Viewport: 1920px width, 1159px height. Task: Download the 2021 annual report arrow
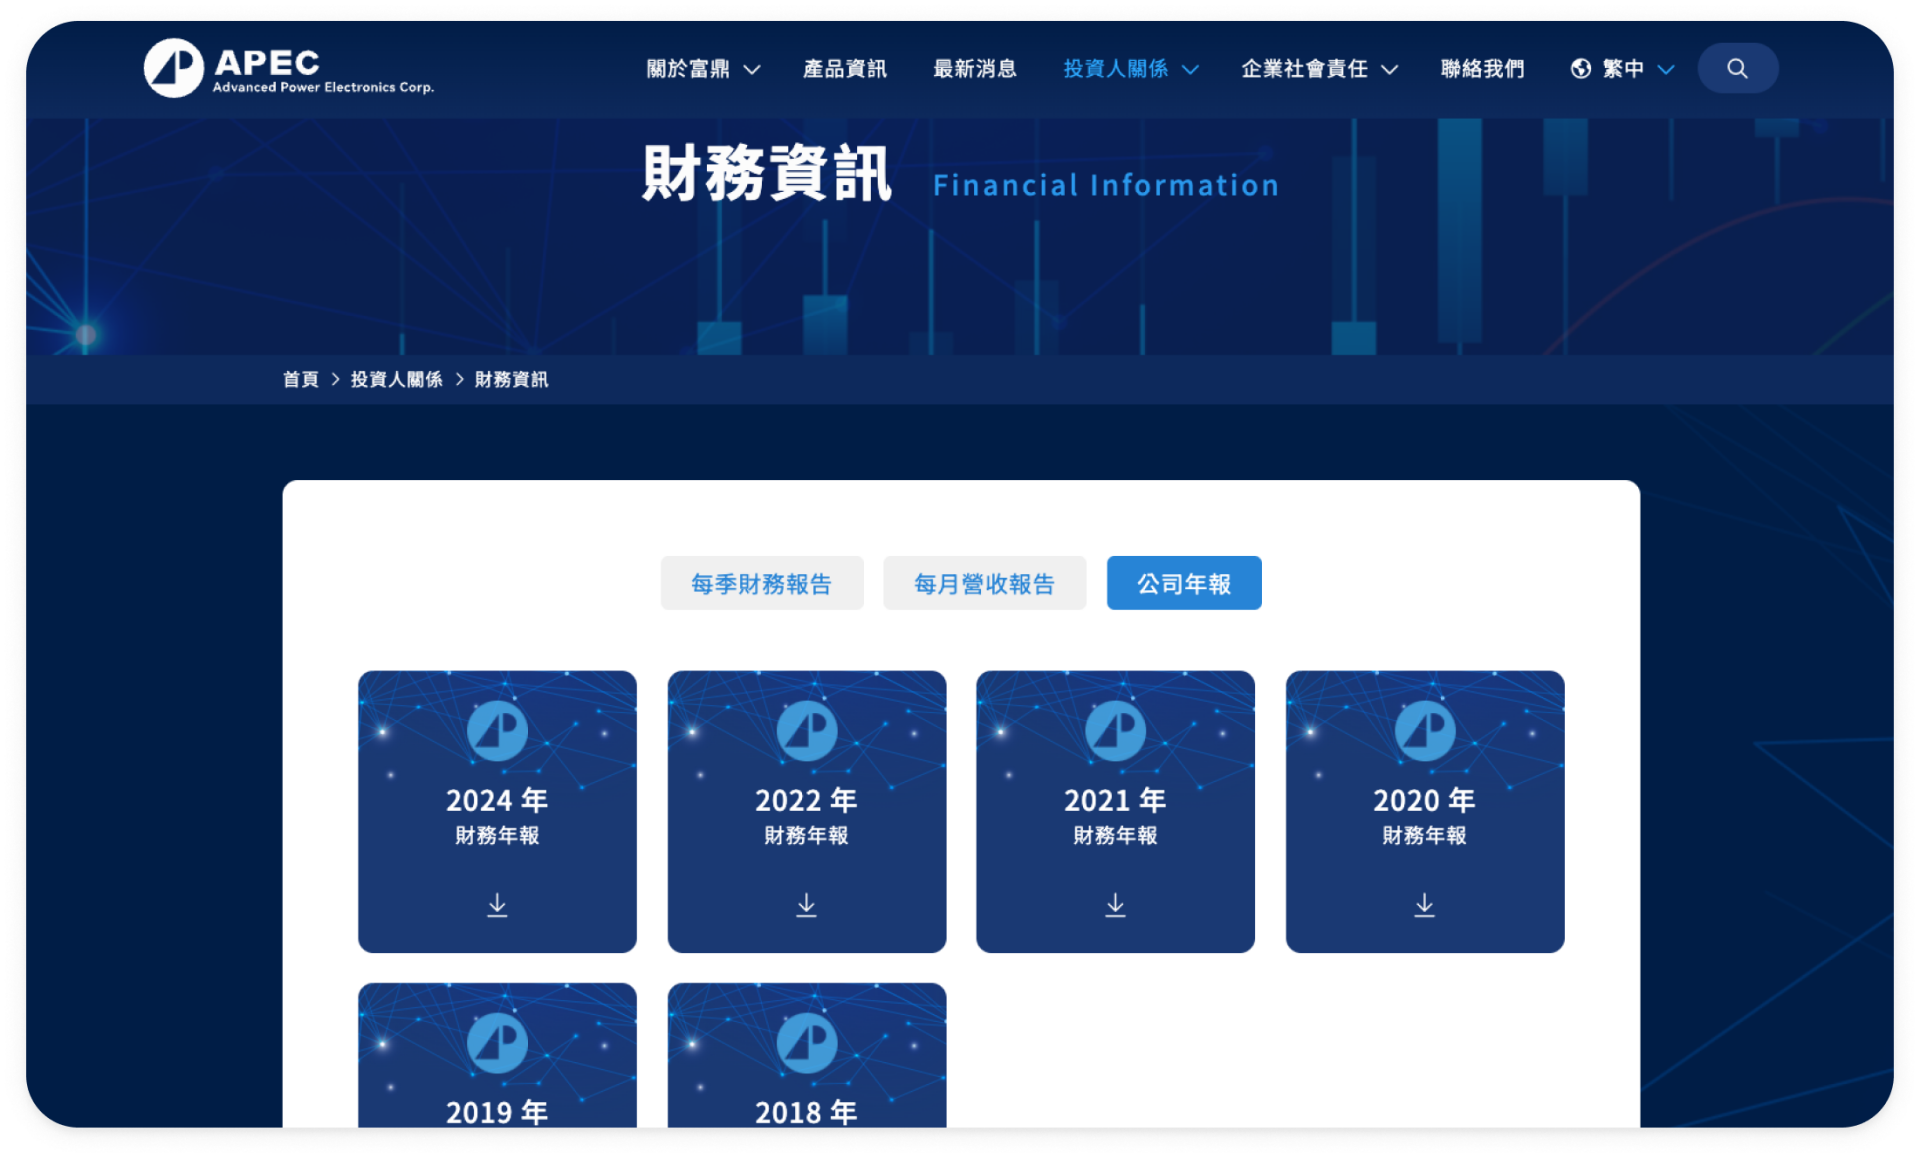pyautogui.click(x=1115, y=905)
